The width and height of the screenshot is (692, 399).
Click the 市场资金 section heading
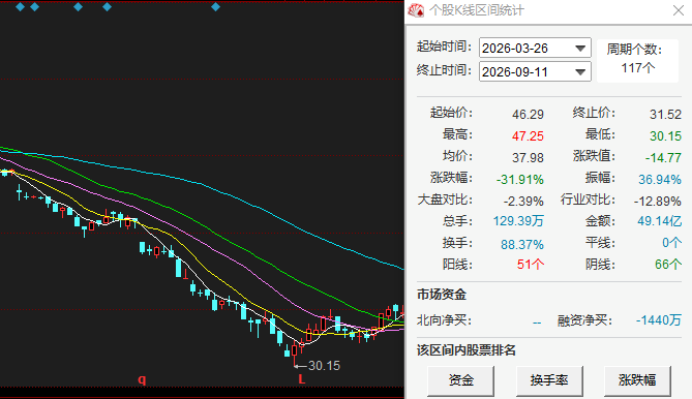(442, 294)
